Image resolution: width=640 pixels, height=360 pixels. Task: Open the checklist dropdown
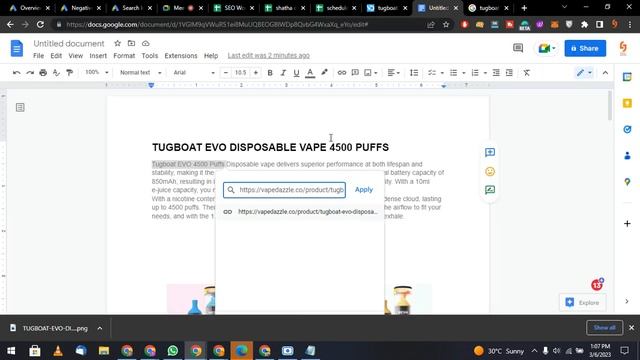click(x=436, y=73)
